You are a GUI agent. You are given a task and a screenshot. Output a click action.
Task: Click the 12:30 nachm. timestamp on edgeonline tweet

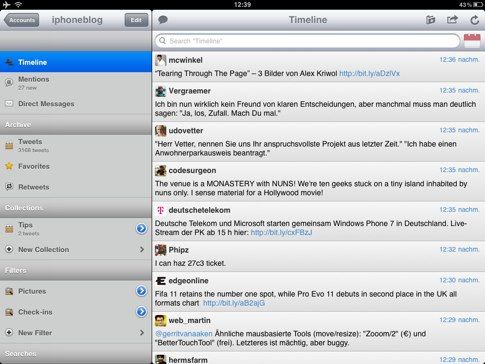click(x=459, y=280)
